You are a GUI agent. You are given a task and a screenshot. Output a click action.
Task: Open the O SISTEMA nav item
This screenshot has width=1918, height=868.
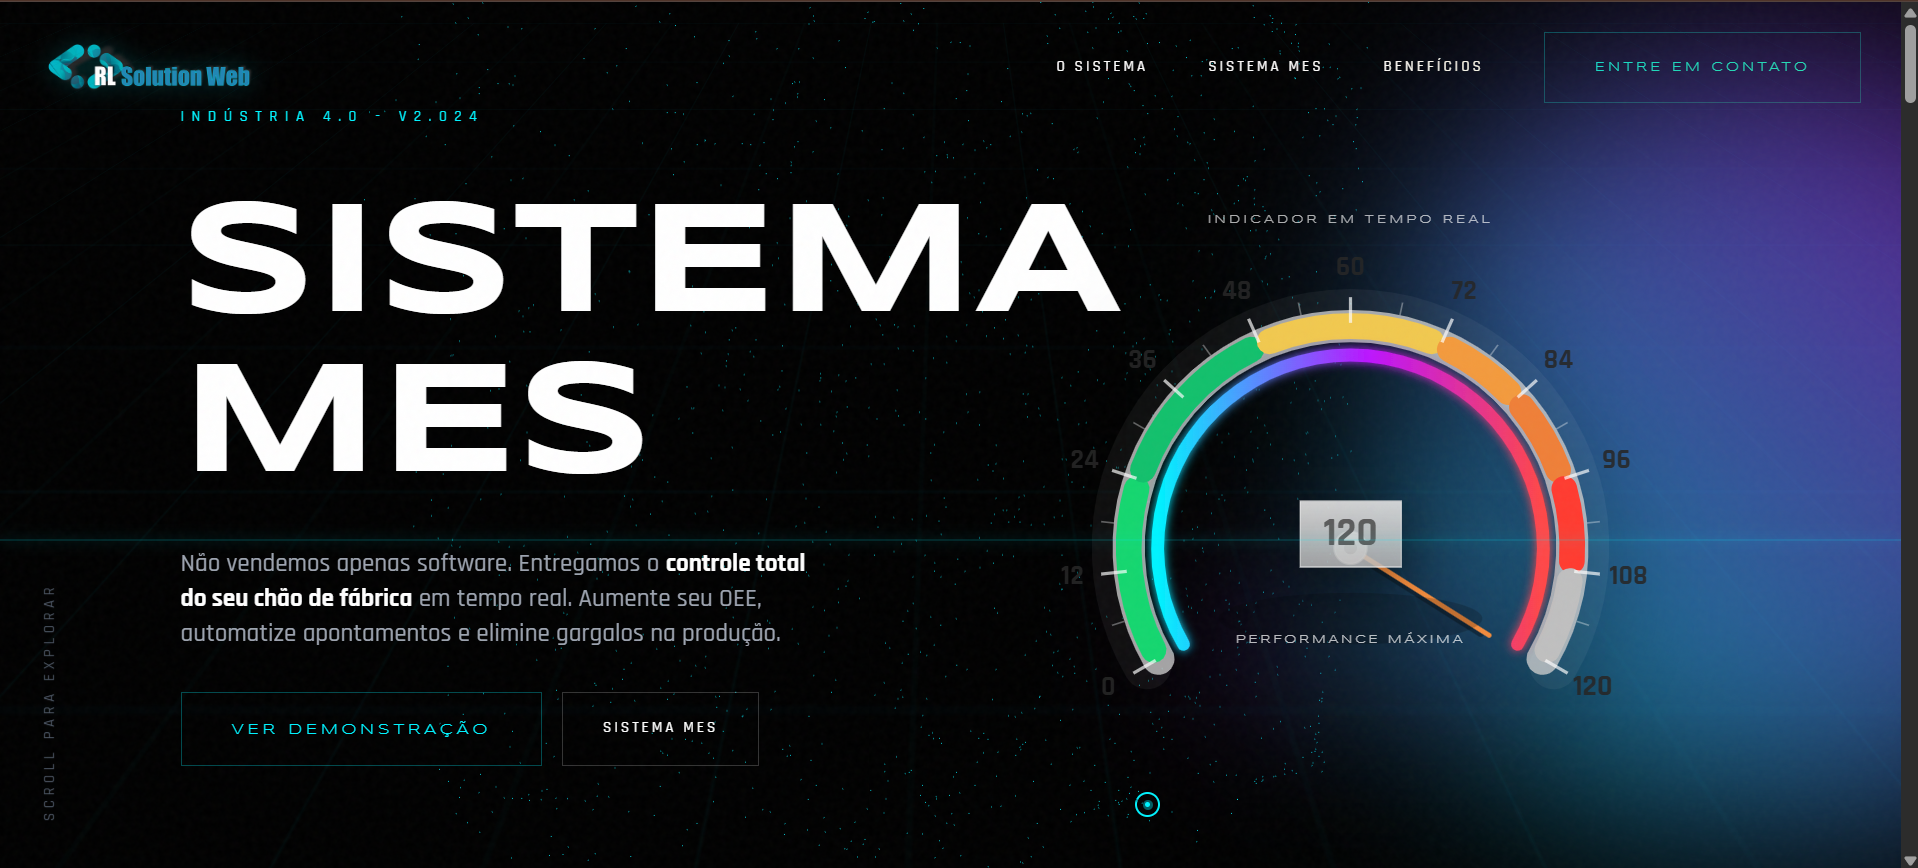click(1101, 66)
